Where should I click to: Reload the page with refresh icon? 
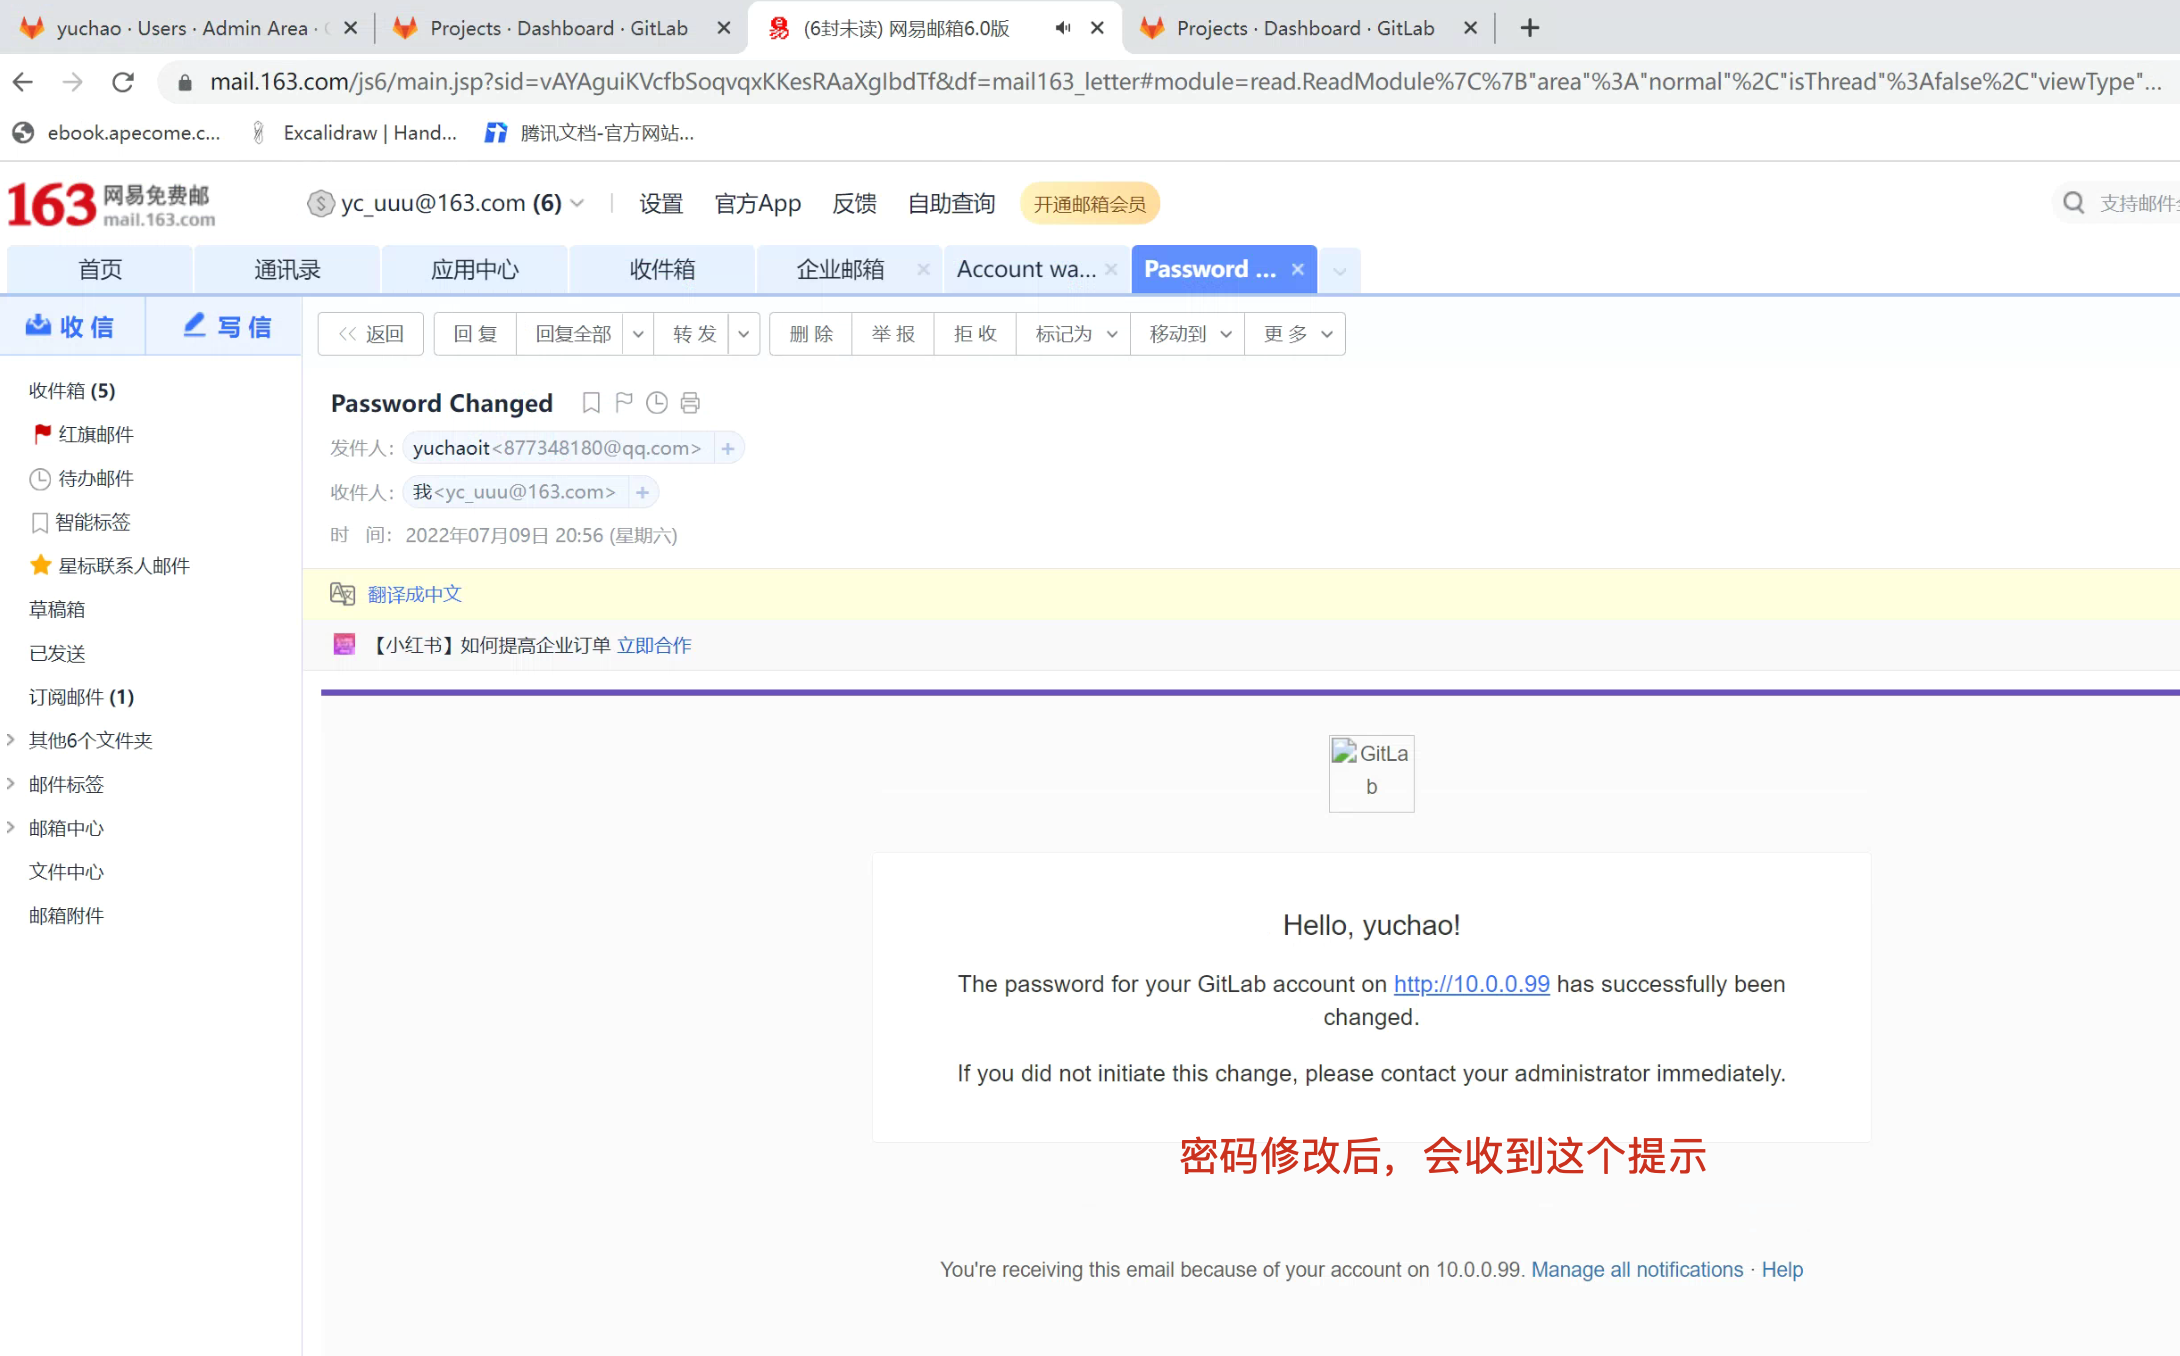click(x=123, y=82)
